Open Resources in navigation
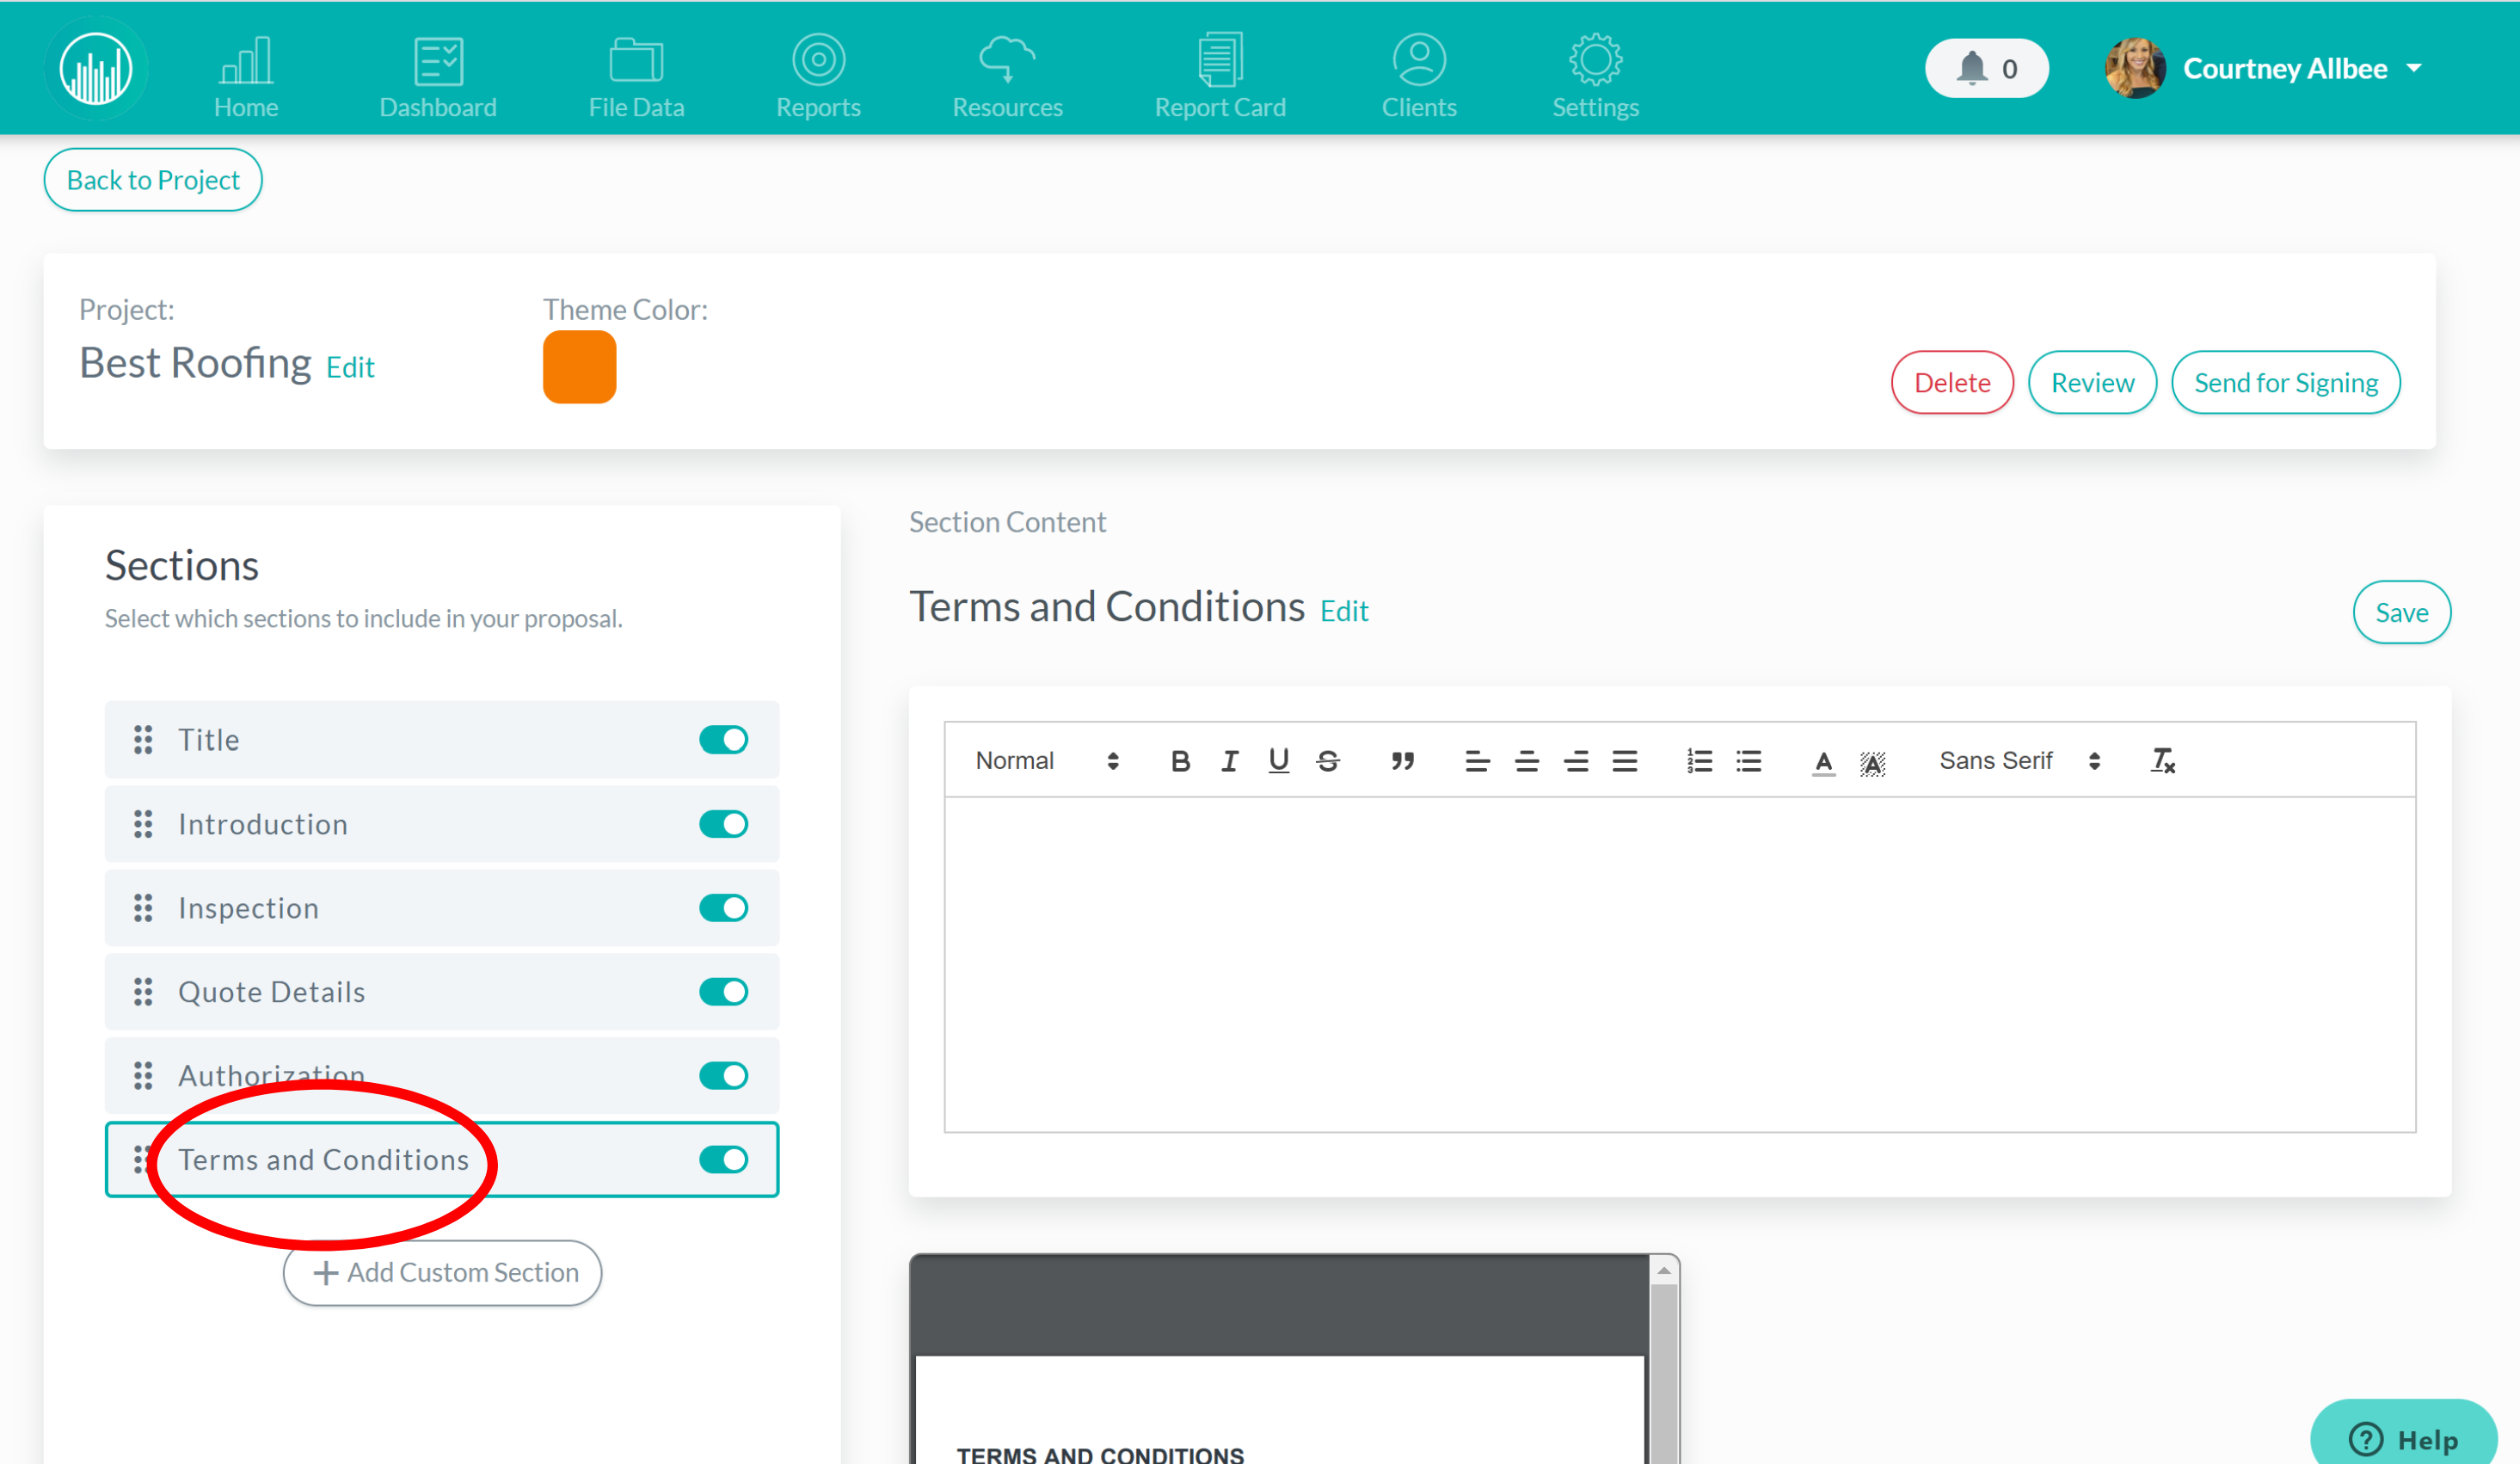Viewport: 2520px width, 1464px height. tap(1007, 77)
